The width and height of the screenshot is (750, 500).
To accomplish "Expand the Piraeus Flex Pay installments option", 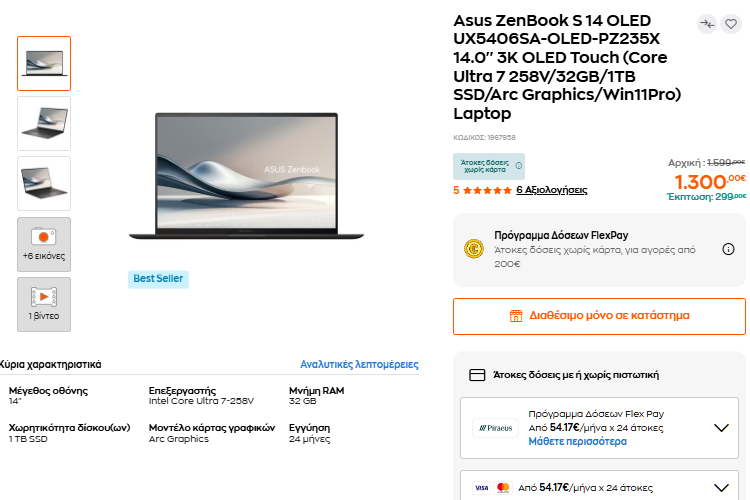I will pyautogui.click(x=721, y=428).
